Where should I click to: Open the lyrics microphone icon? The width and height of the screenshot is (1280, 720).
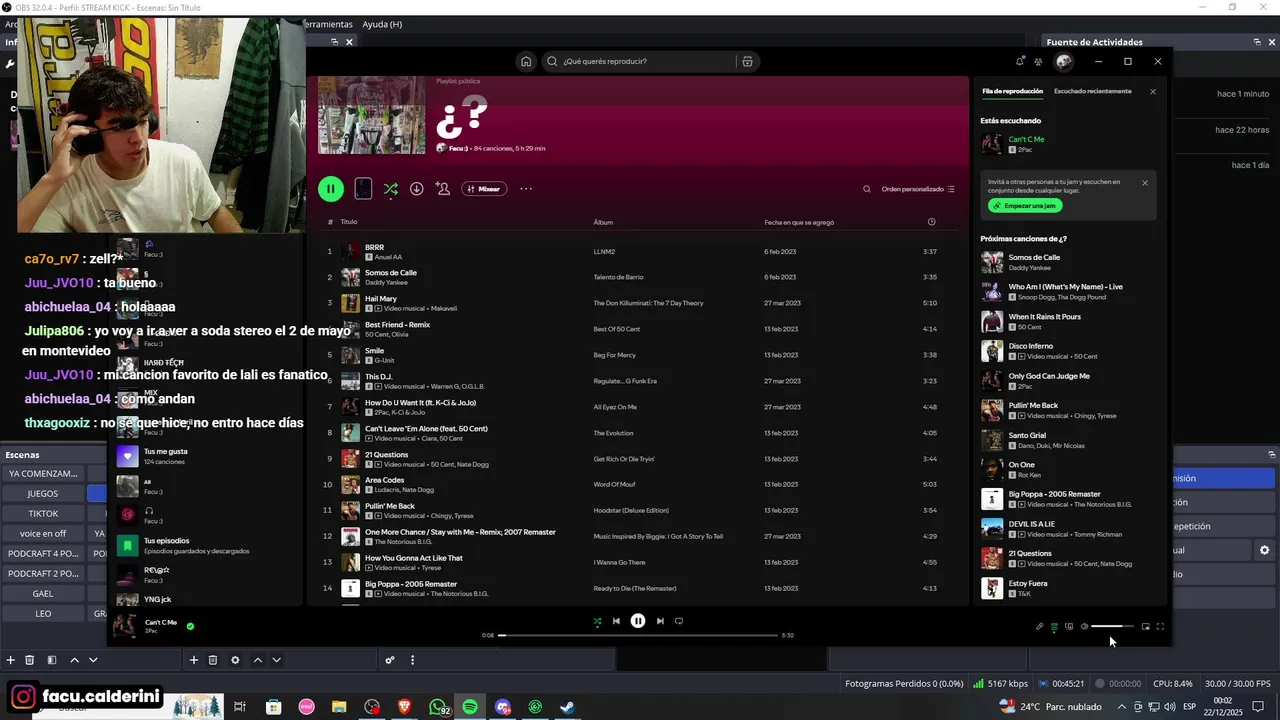click(x=1039, y=627)
